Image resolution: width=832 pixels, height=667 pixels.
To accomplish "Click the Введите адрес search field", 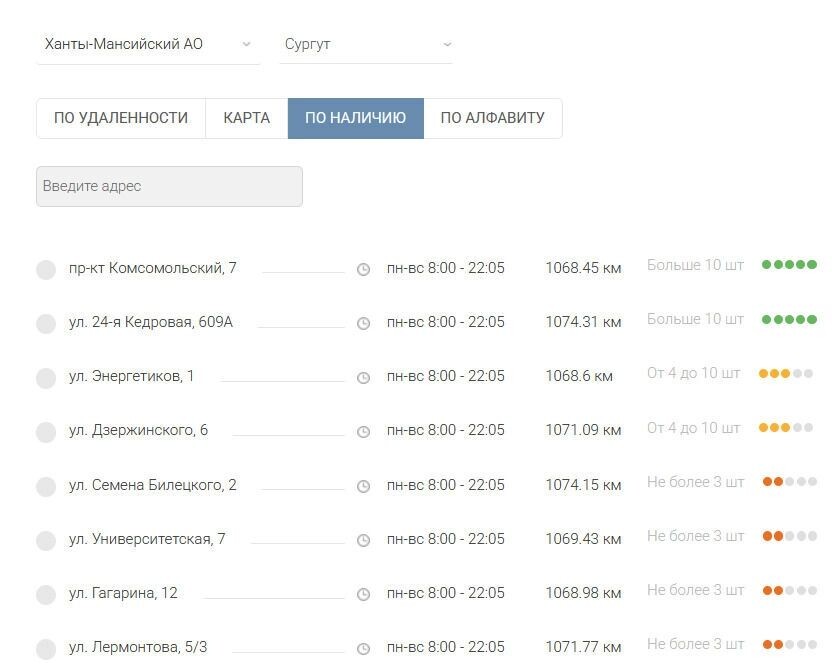I will (168, 186).
